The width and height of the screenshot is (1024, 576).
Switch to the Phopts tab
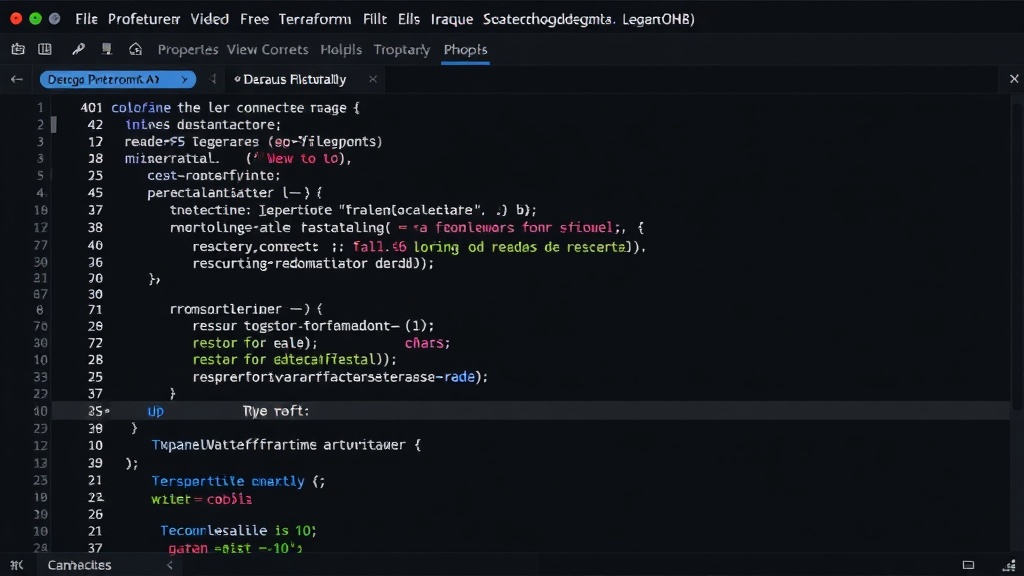point(465,50)
